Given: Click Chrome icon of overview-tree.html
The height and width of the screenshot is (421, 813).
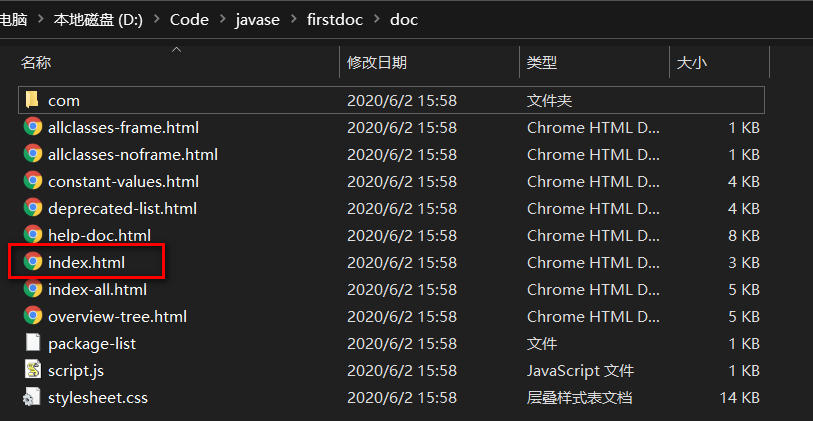Looking at the screenshot, I should click(32, 316).
